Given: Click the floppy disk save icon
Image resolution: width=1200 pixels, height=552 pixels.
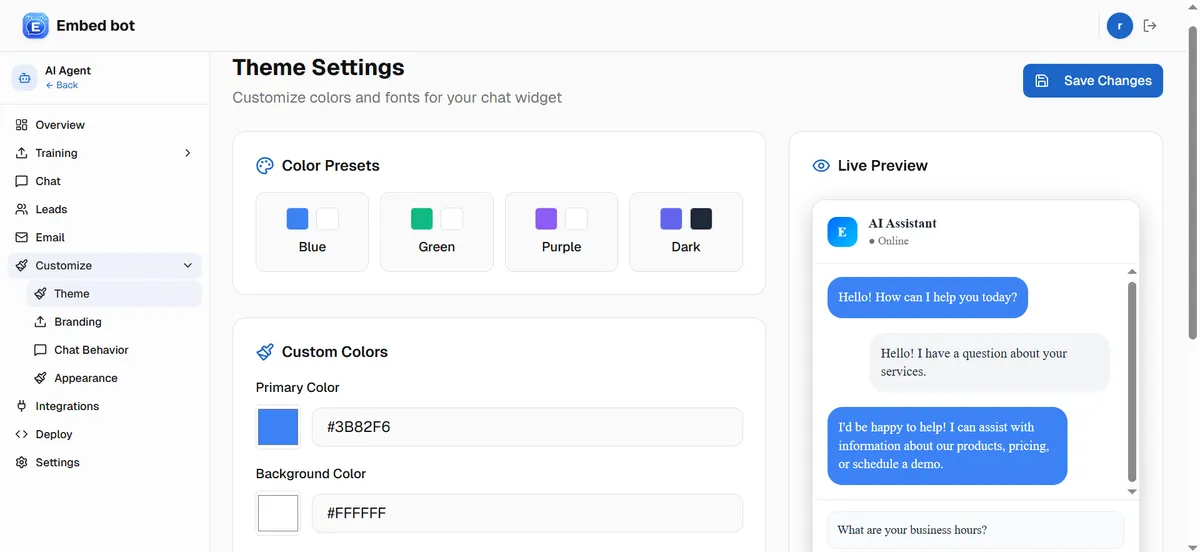Looking at the screenshot, I should point(1042,81).
